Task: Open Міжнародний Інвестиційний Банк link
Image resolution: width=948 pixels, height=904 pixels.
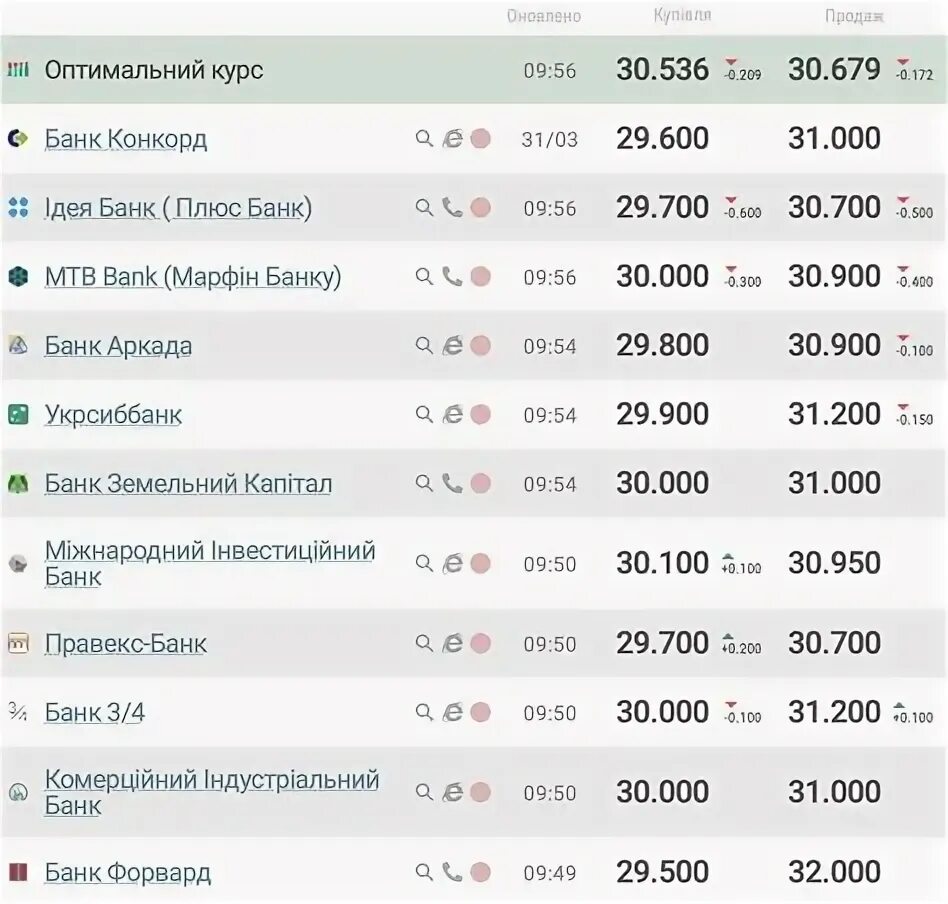Action: 210,564
